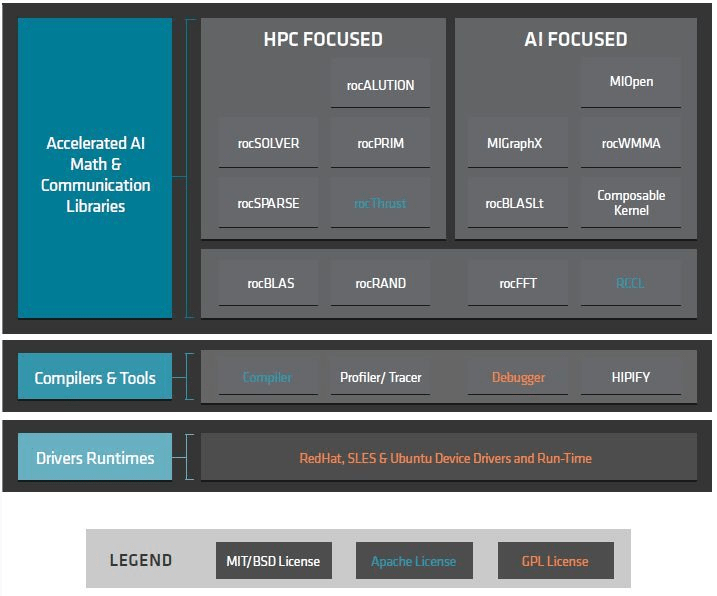This screenshot has width=717, height=596.
Task: Select the rocRAND box
Action: [380, 283]
